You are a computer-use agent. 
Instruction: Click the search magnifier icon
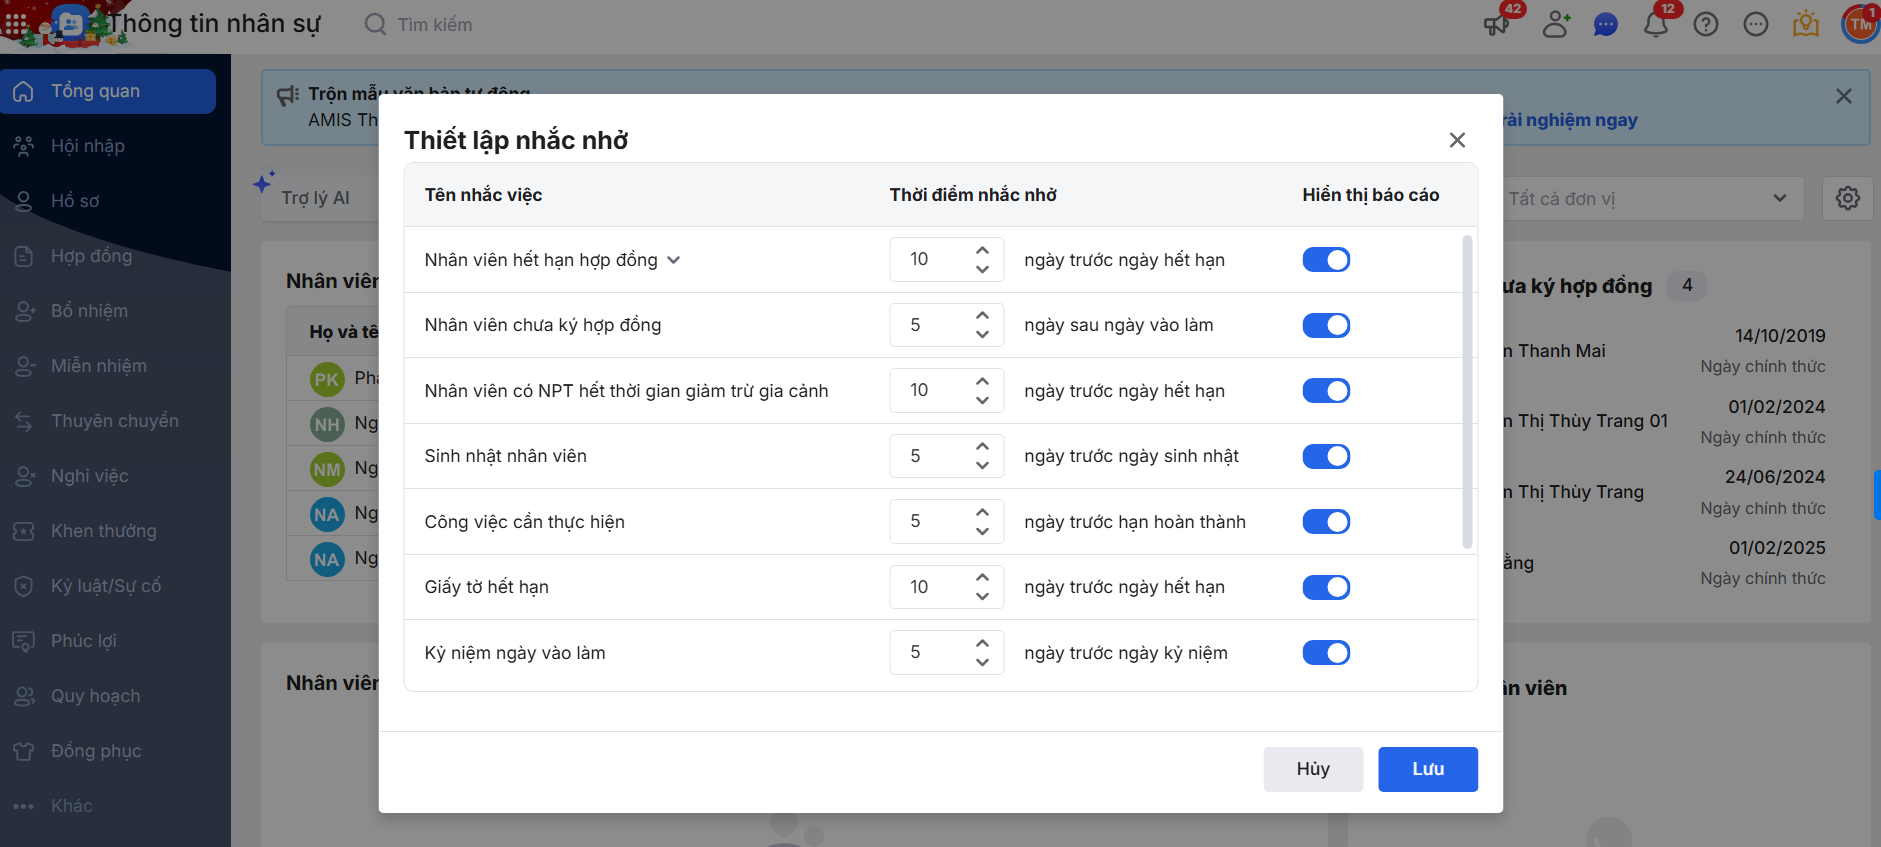point(375,24)
